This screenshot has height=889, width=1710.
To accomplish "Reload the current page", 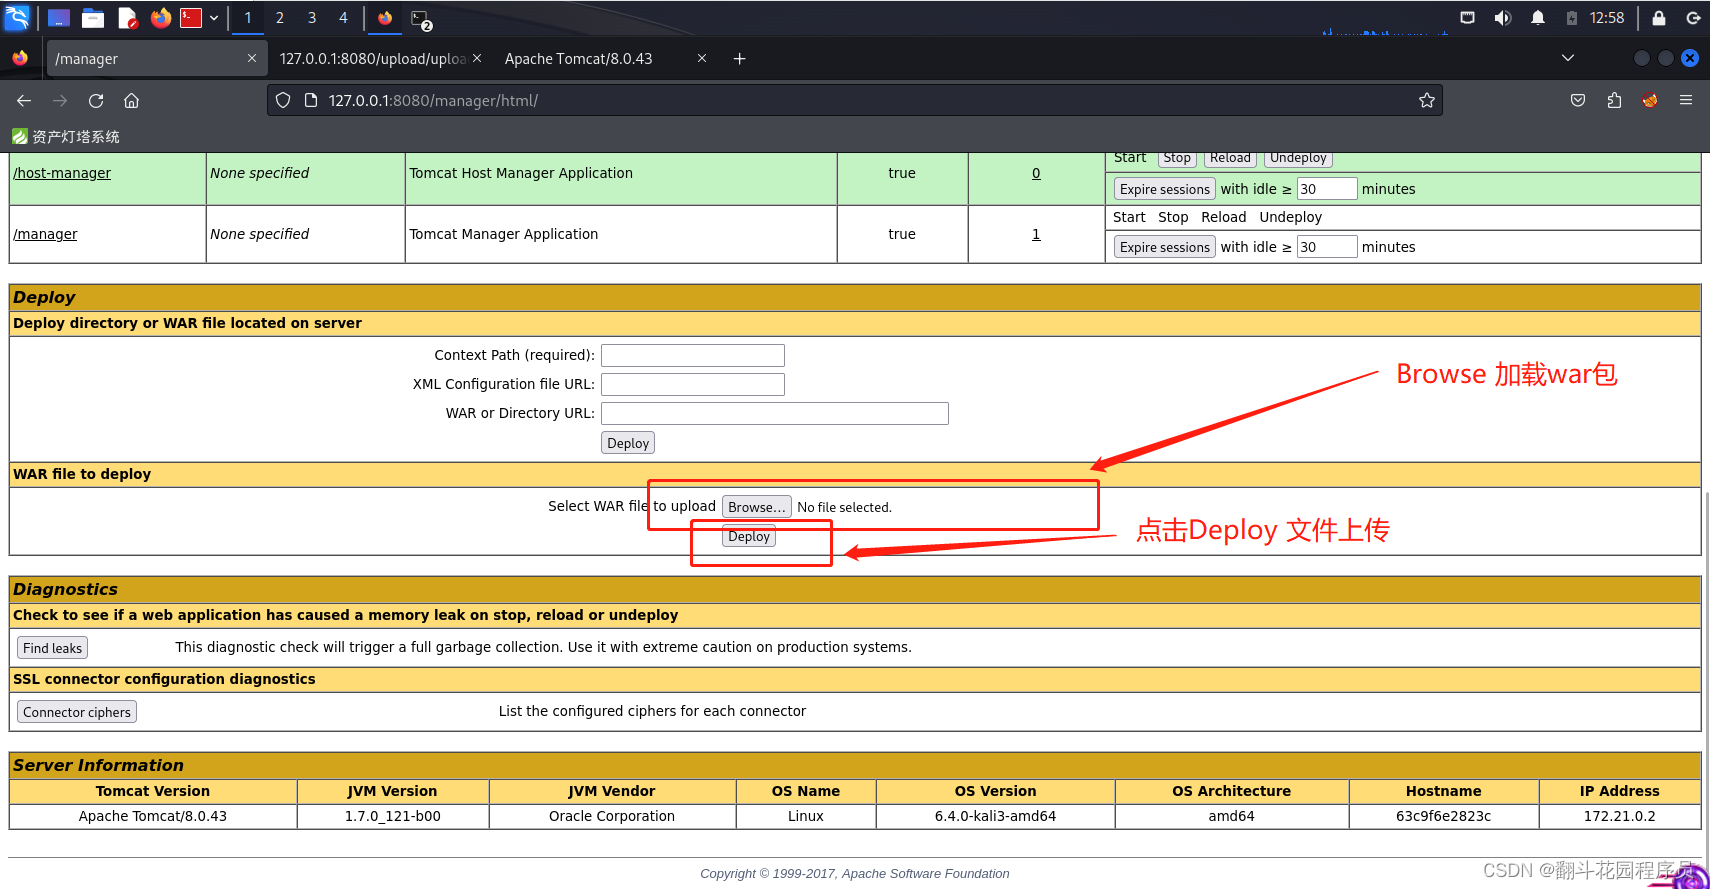I will (96, 101).
